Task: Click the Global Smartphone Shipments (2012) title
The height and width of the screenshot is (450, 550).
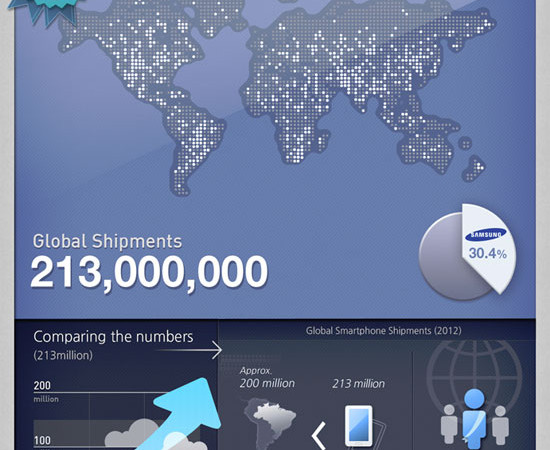Action: 383,331
